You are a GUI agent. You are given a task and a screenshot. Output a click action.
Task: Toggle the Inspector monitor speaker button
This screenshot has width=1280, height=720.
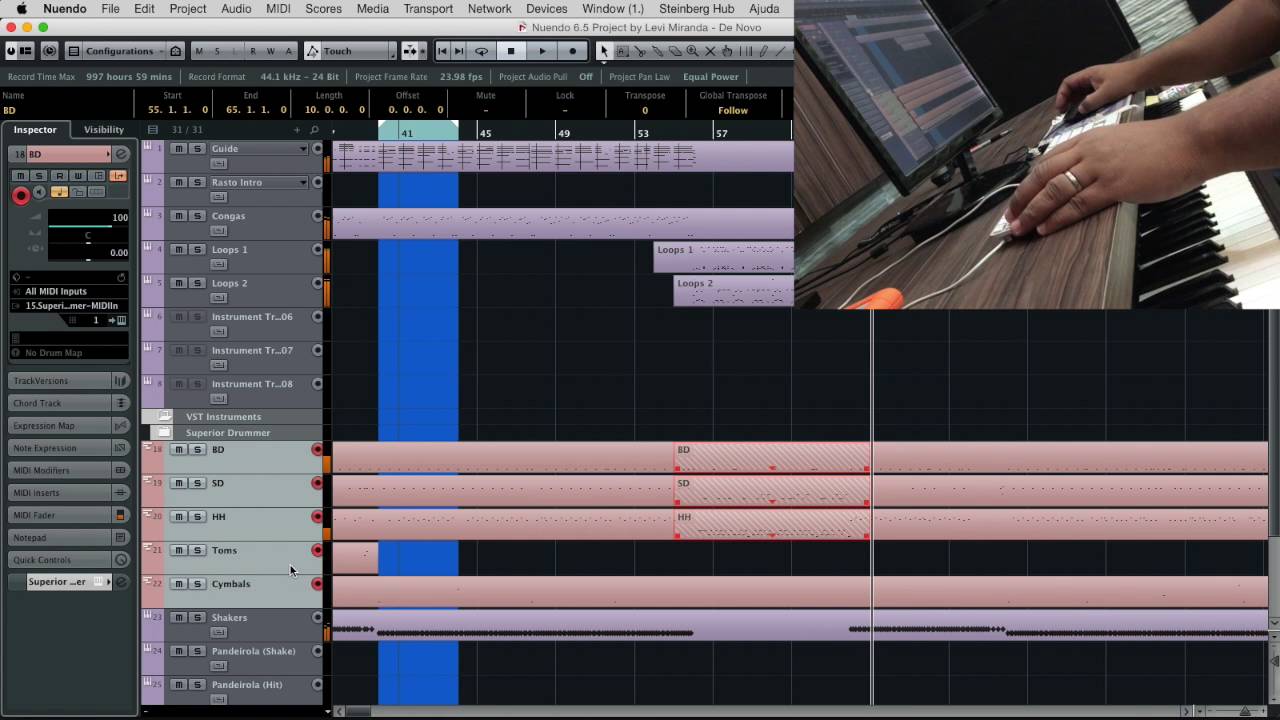[x=40, y=193]
